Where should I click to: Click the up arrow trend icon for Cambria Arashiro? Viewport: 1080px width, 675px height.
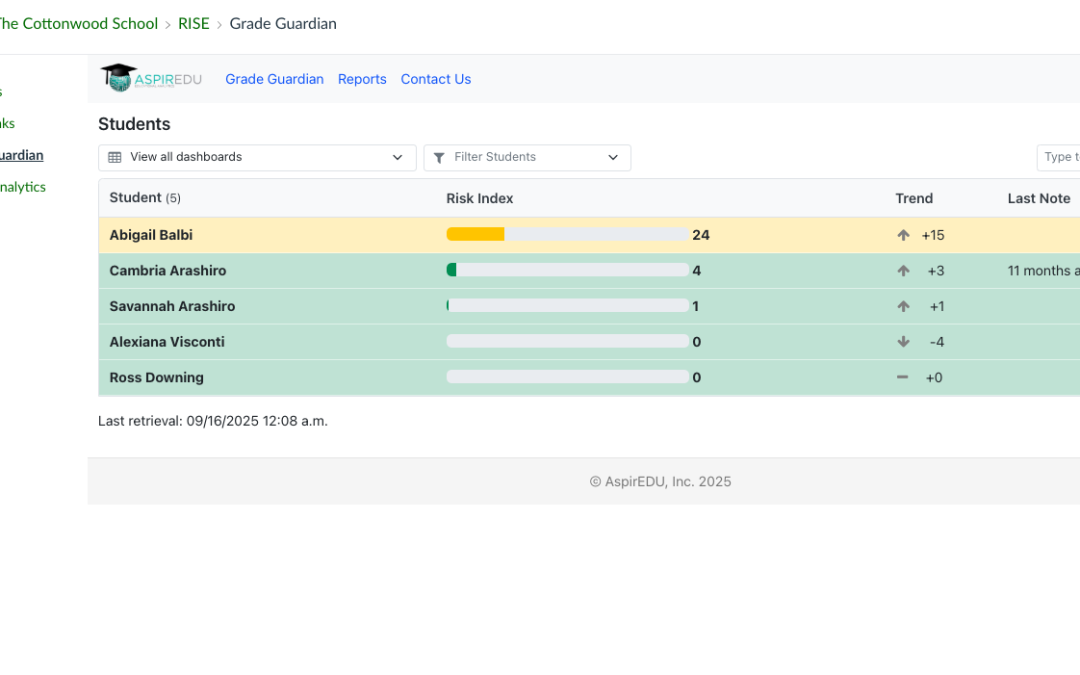(x=903, y=271)
